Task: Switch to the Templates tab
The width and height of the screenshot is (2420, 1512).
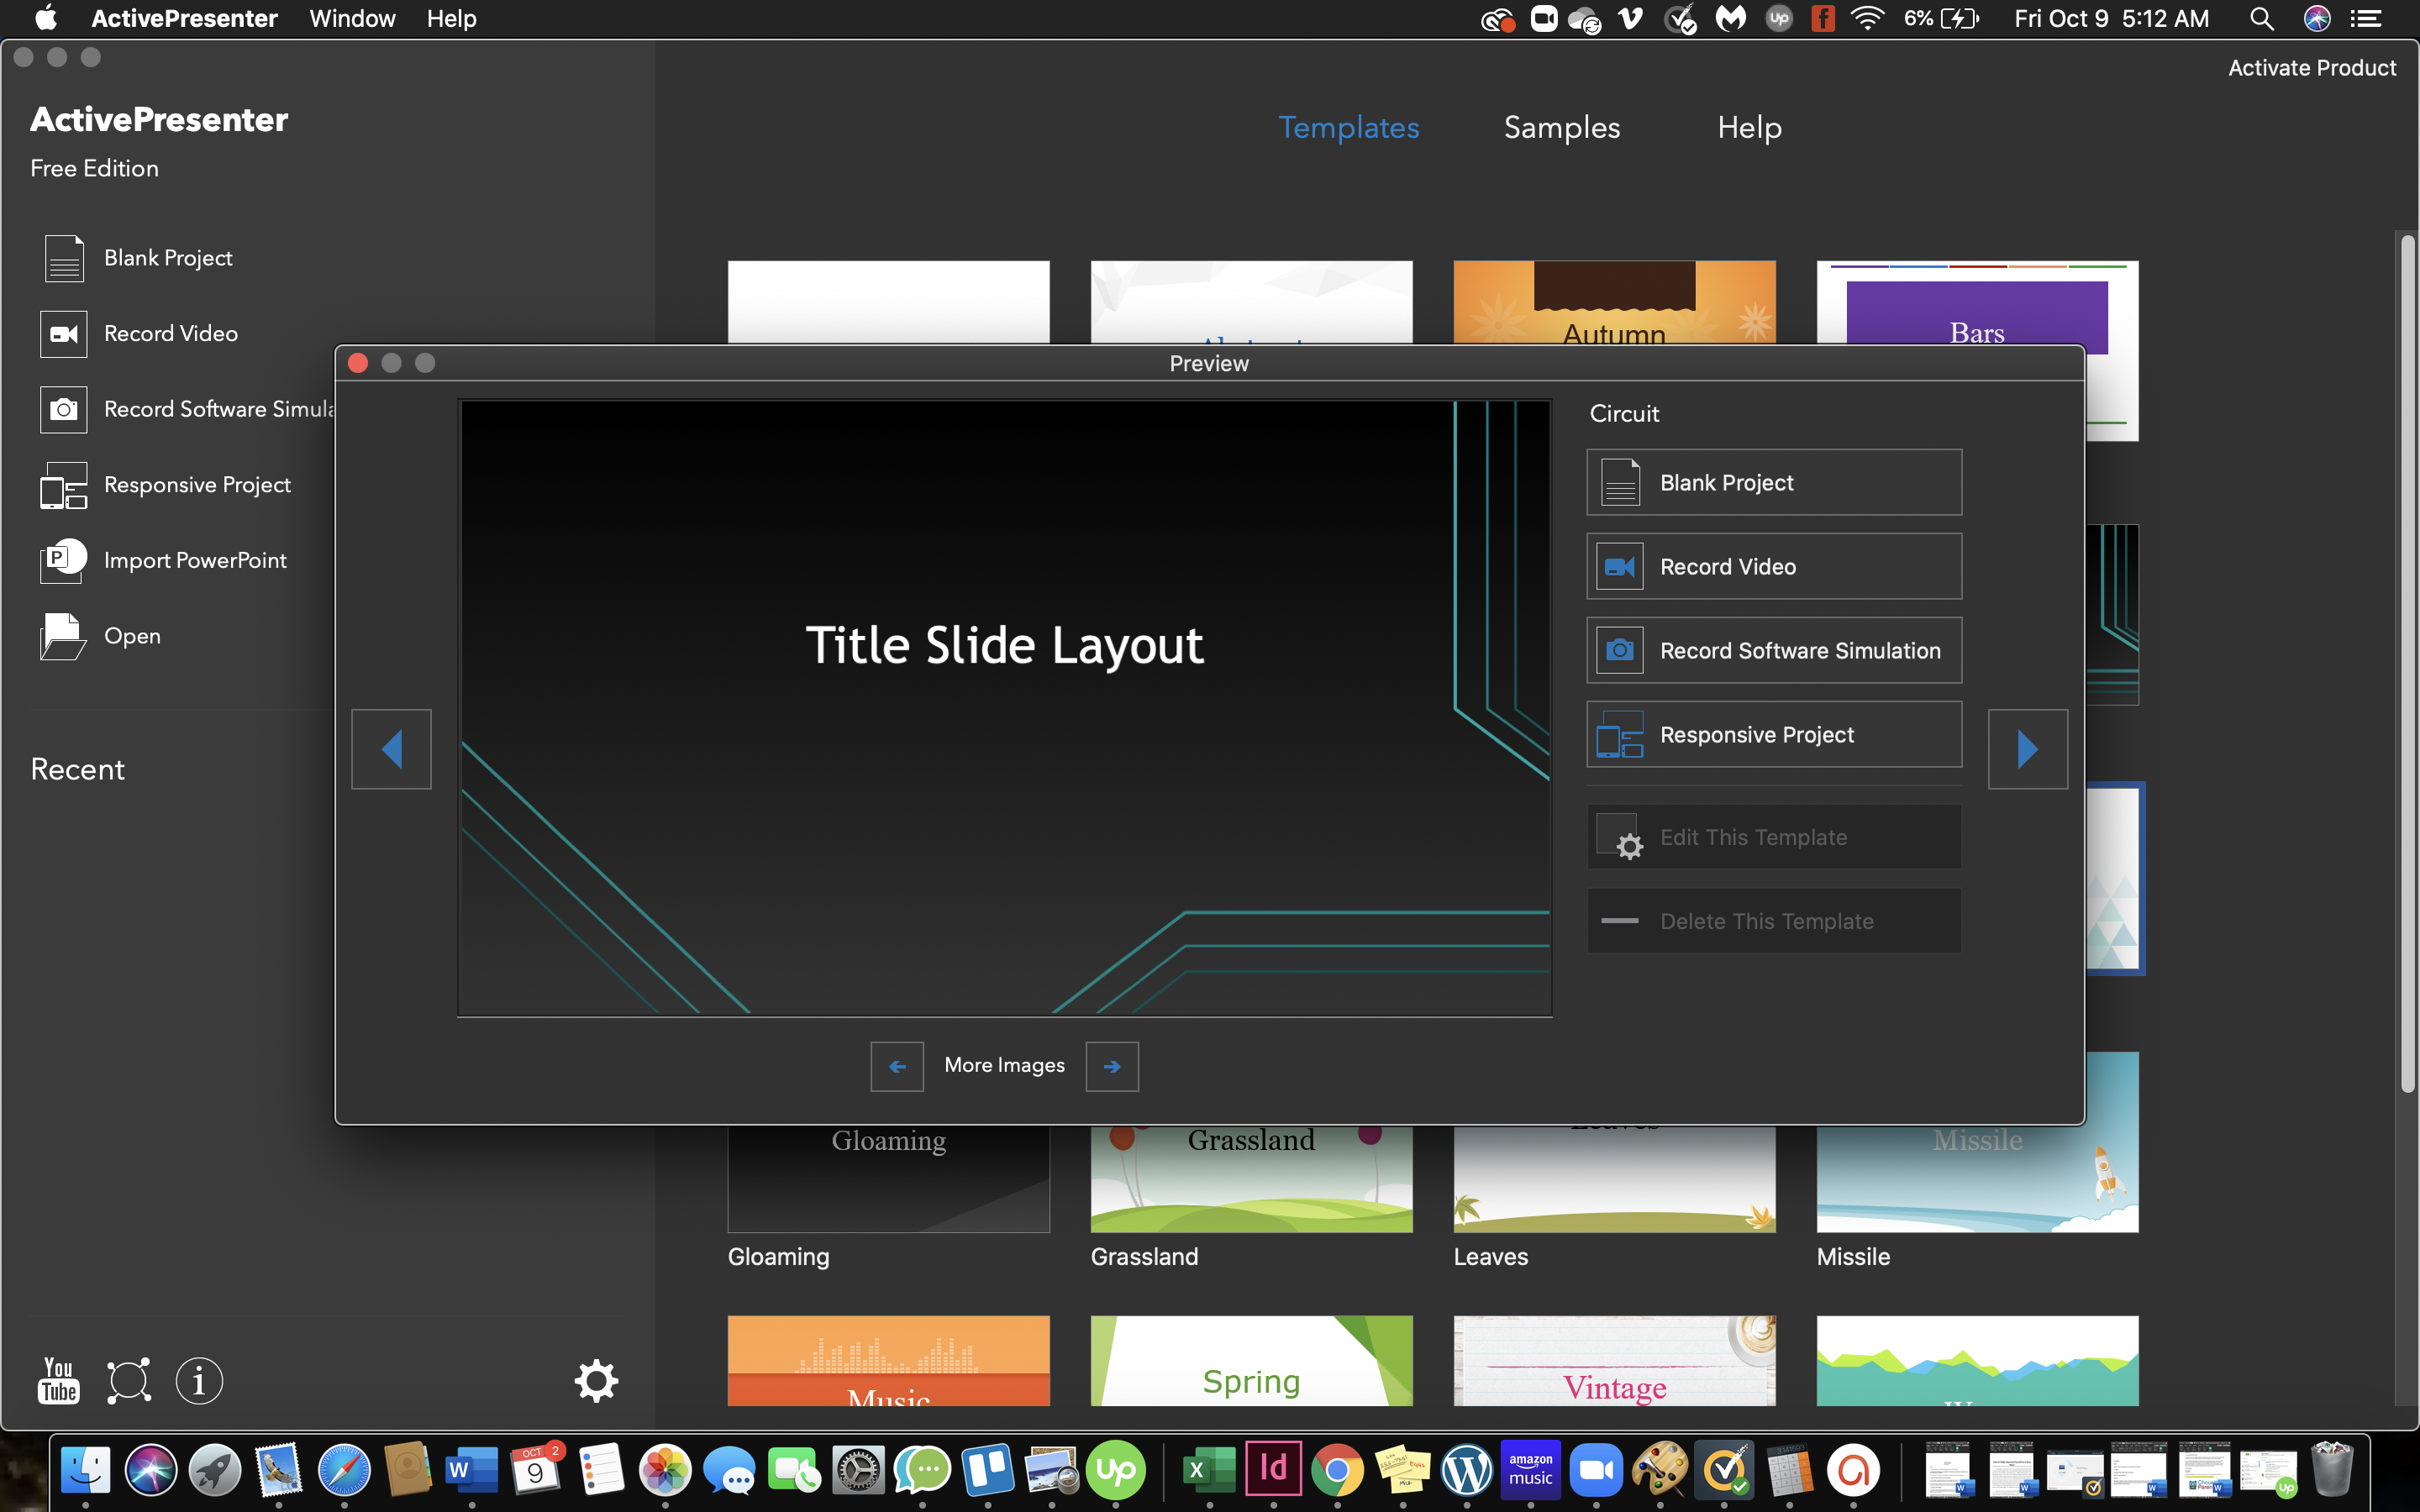Action: [x=1349, y=128]
